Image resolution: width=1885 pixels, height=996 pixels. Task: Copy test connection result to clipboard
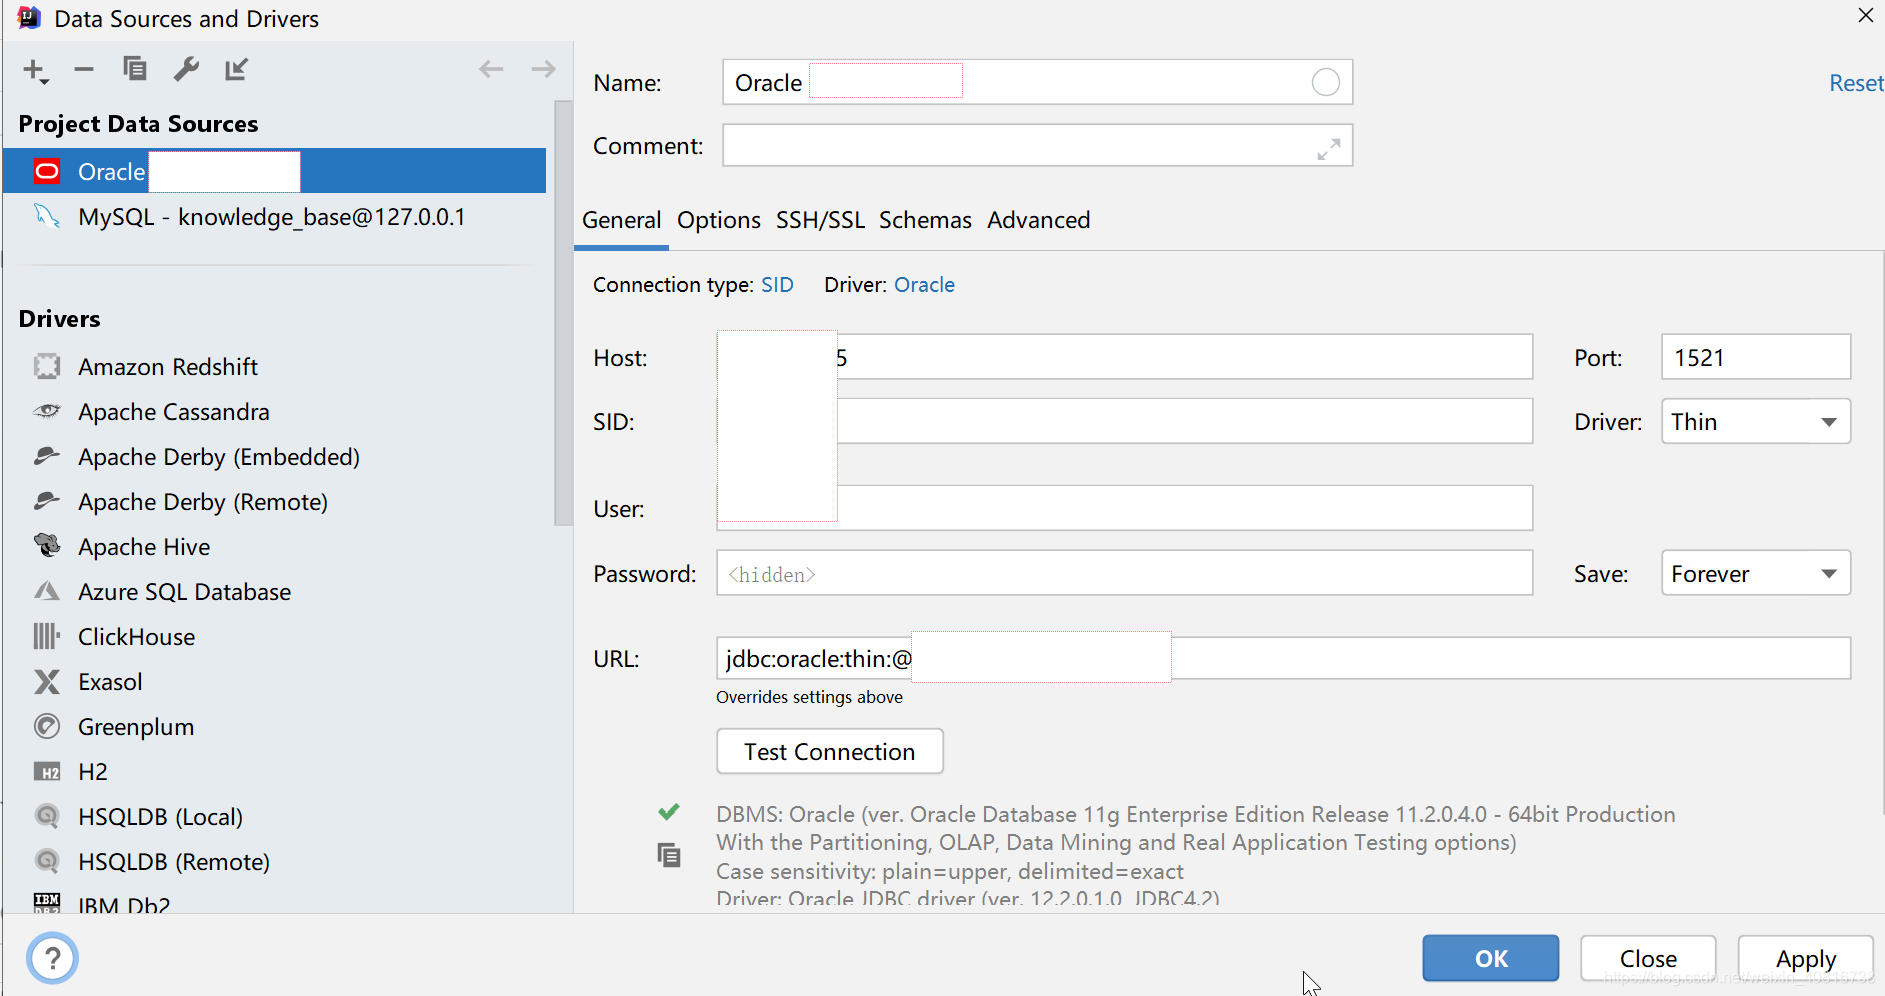click(x=669, y=855)
